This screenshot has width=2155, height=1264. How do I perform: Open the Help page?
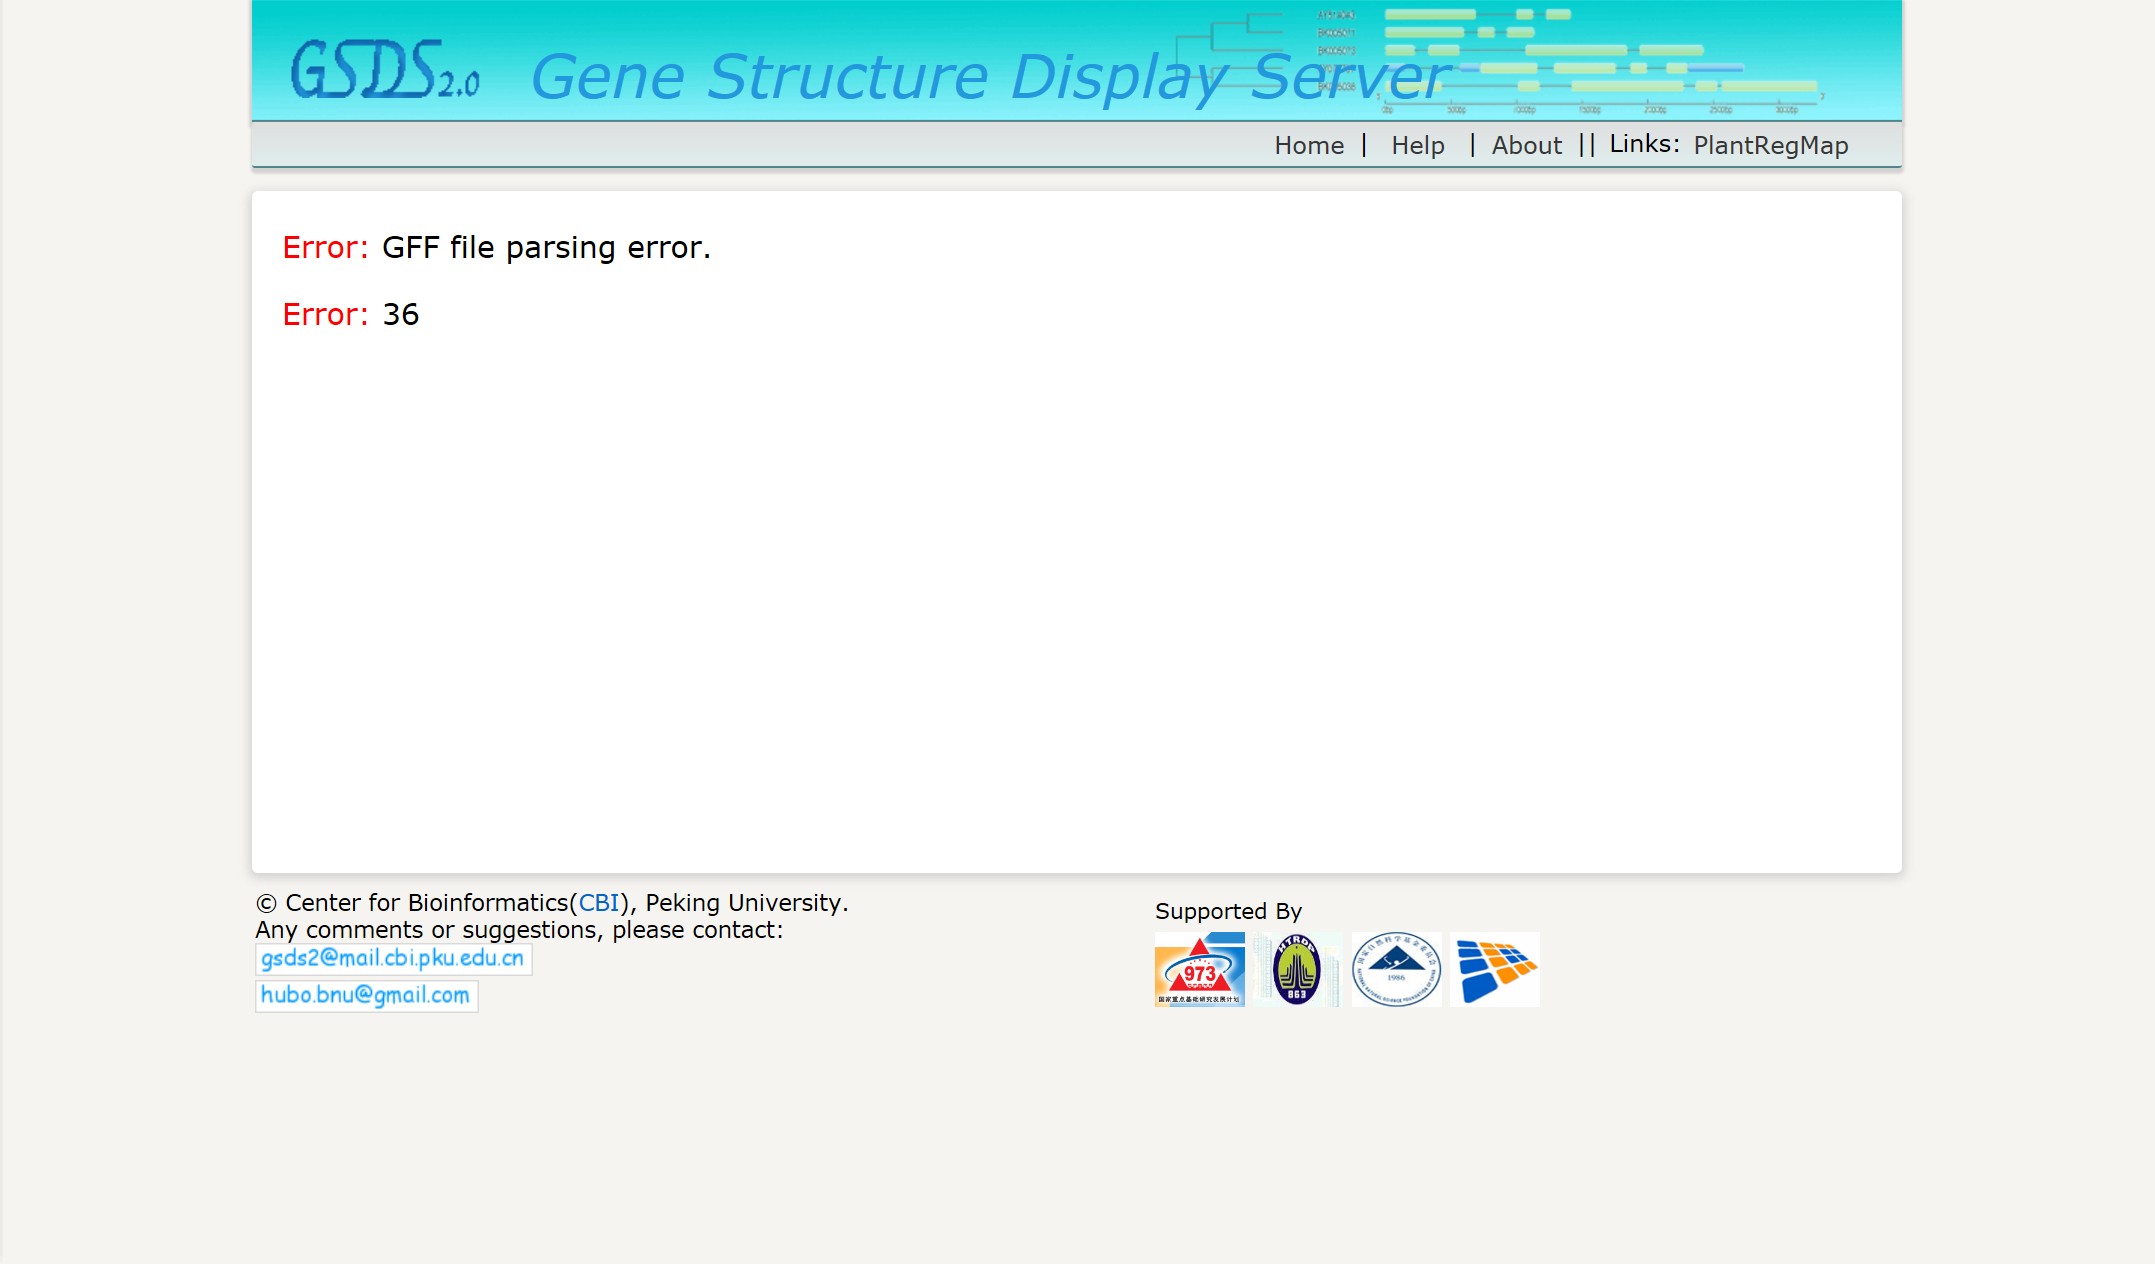pos(1418,146)
